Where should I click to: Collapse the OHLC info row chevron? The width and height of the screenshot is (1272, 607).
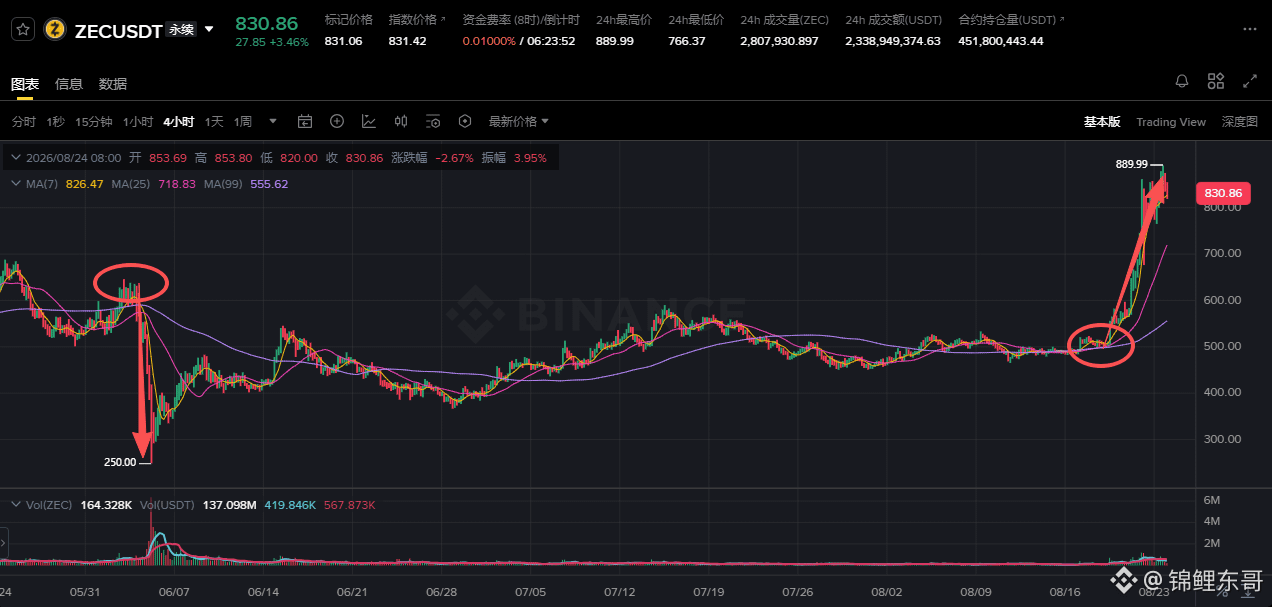14,158
